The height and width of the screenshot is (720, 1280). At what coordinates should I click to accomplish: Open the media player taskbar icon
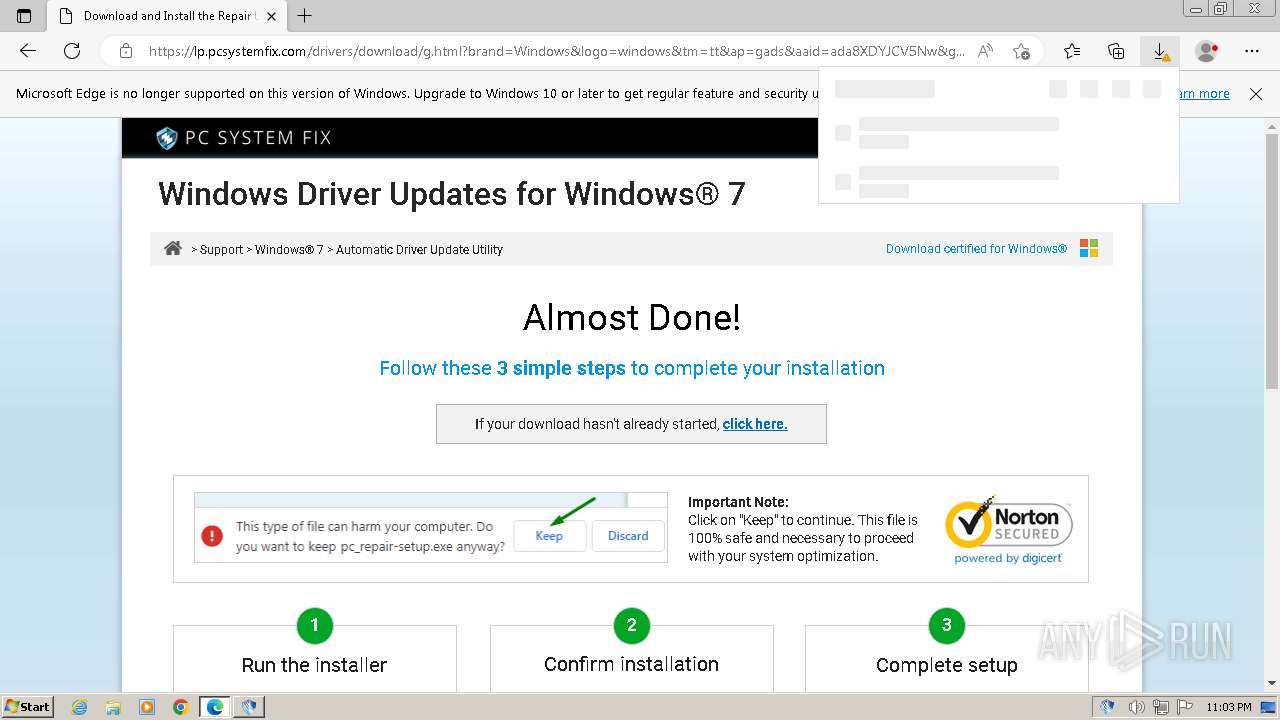point(147,707)
